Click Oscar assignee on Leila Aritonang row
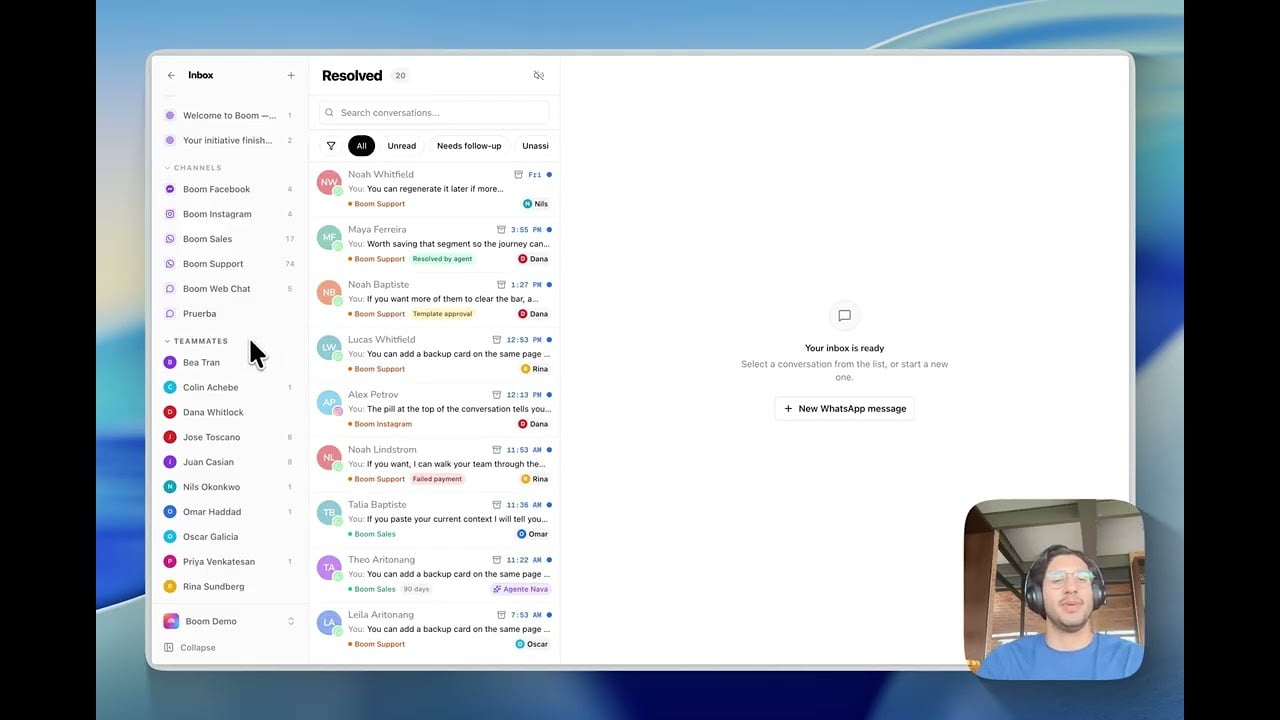The image size is (1280, 720). (x=532, y=644)
